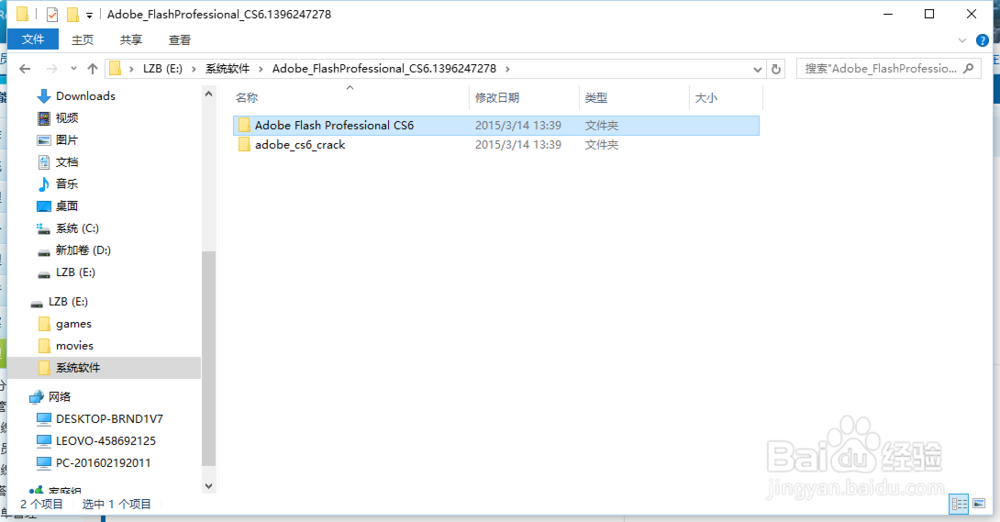Click the PC-201602192011 computer icon
The height and width of the screenshot is (522, 1000).
[43, 463]
